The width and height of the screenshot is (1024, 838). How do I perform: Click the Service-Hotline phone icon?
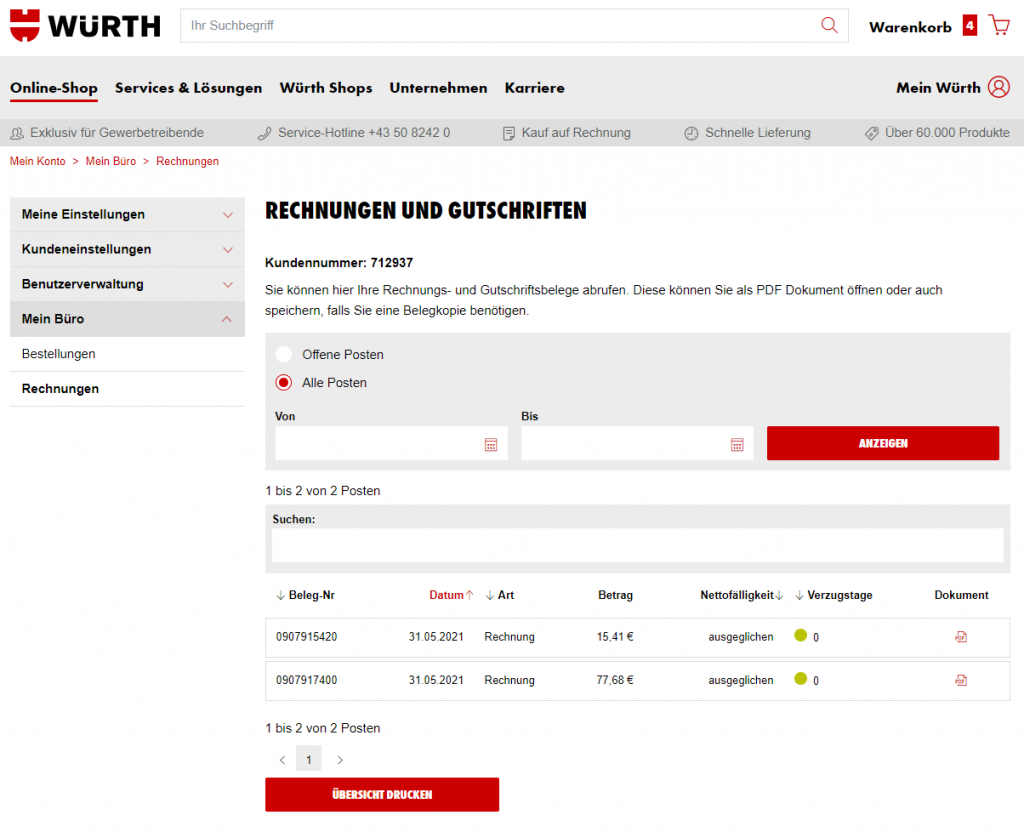click(264, 133)
